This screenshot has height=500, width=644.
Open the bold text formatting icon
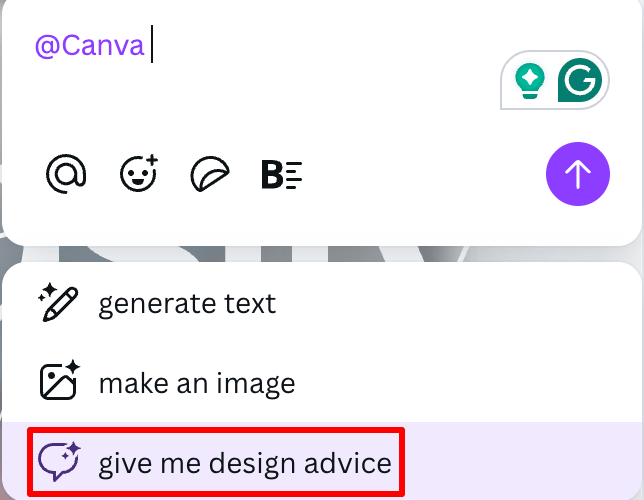click(281, 175)
